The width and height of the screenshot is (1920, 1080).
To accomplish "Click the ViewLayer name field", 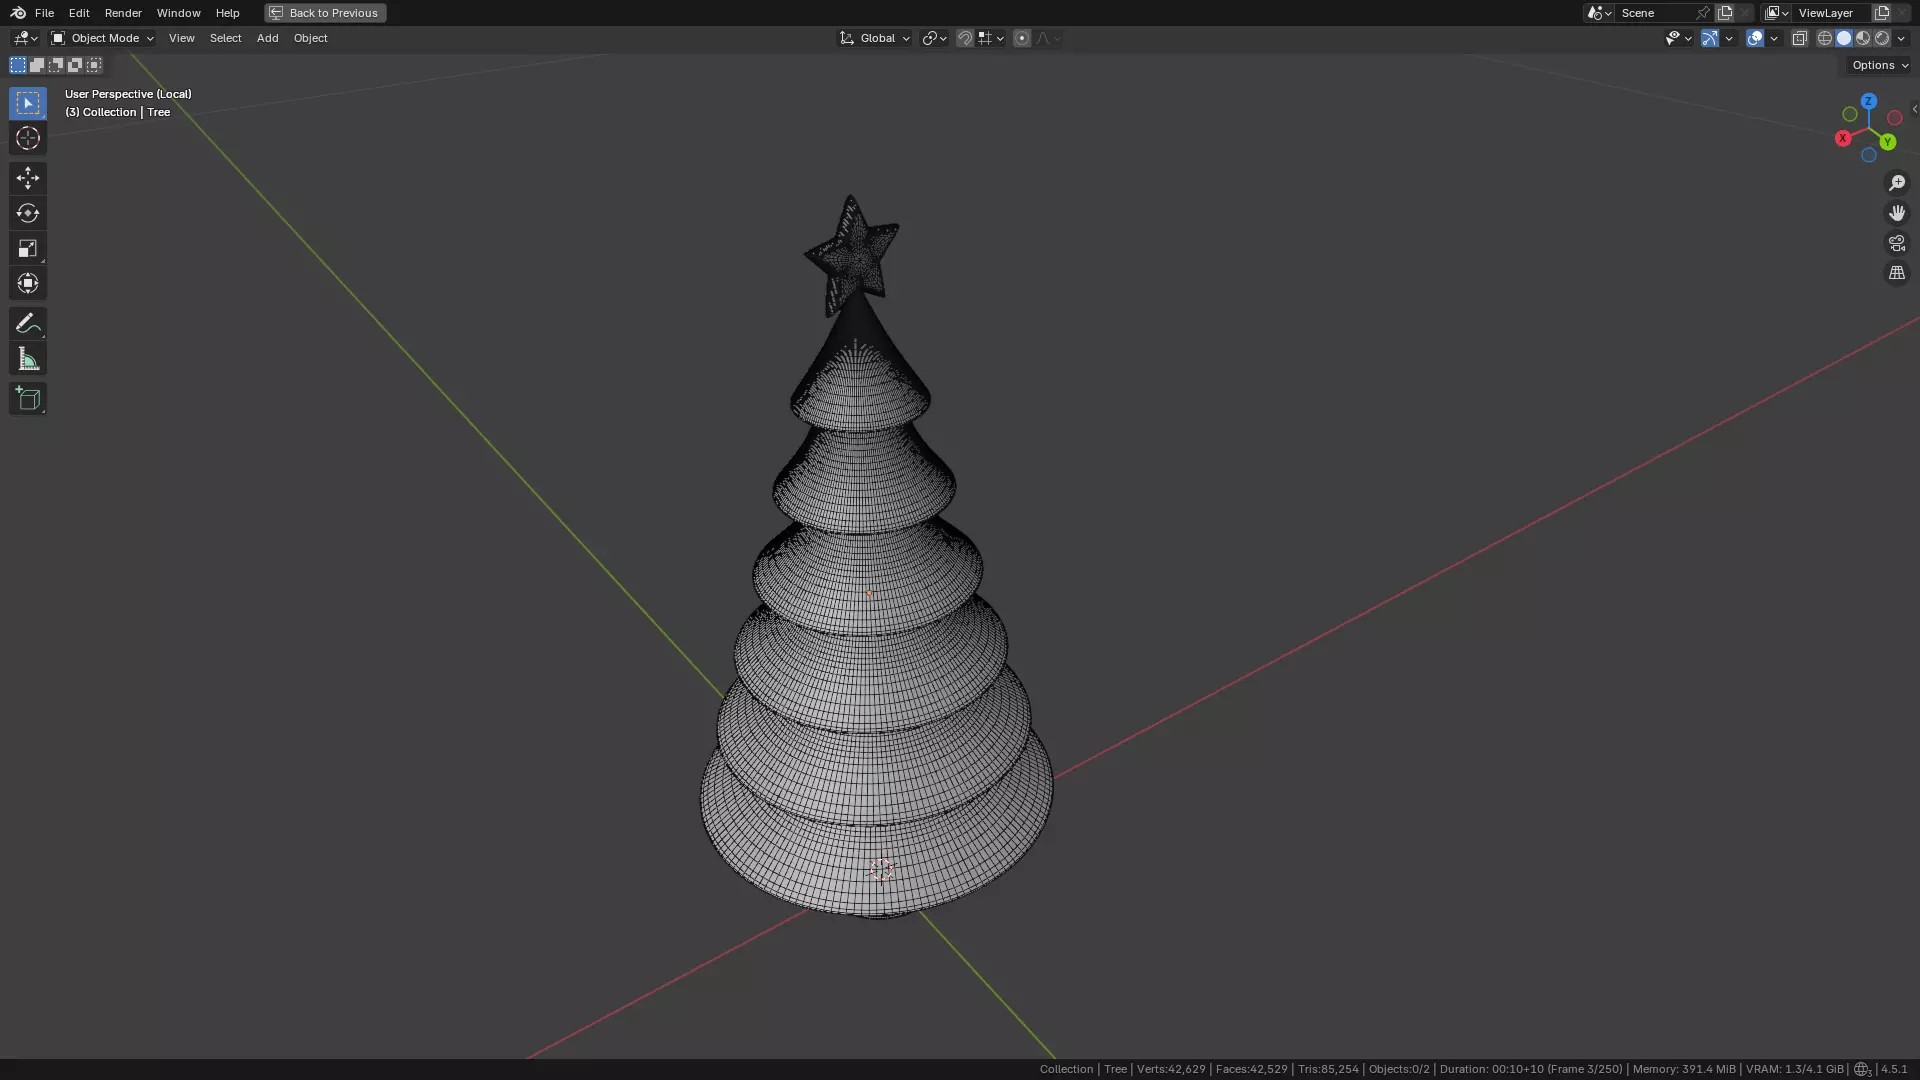I will pos(1832,13).
